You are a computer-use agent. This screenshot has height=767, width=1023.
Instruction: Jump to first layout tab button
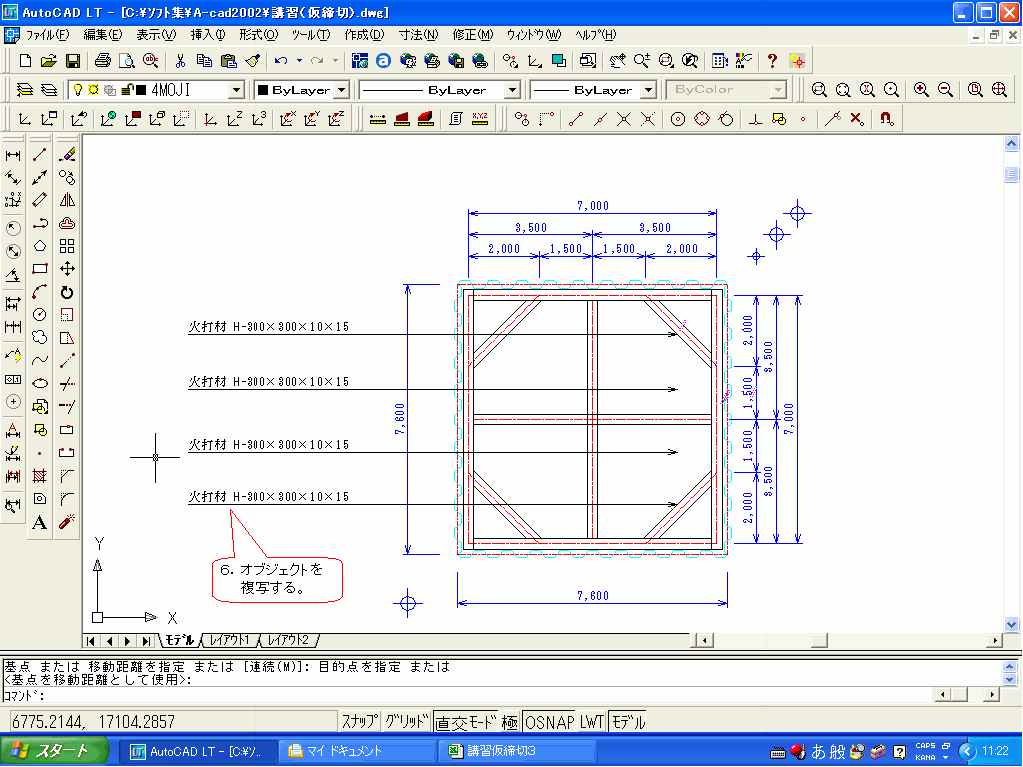[x=91, y=641]
